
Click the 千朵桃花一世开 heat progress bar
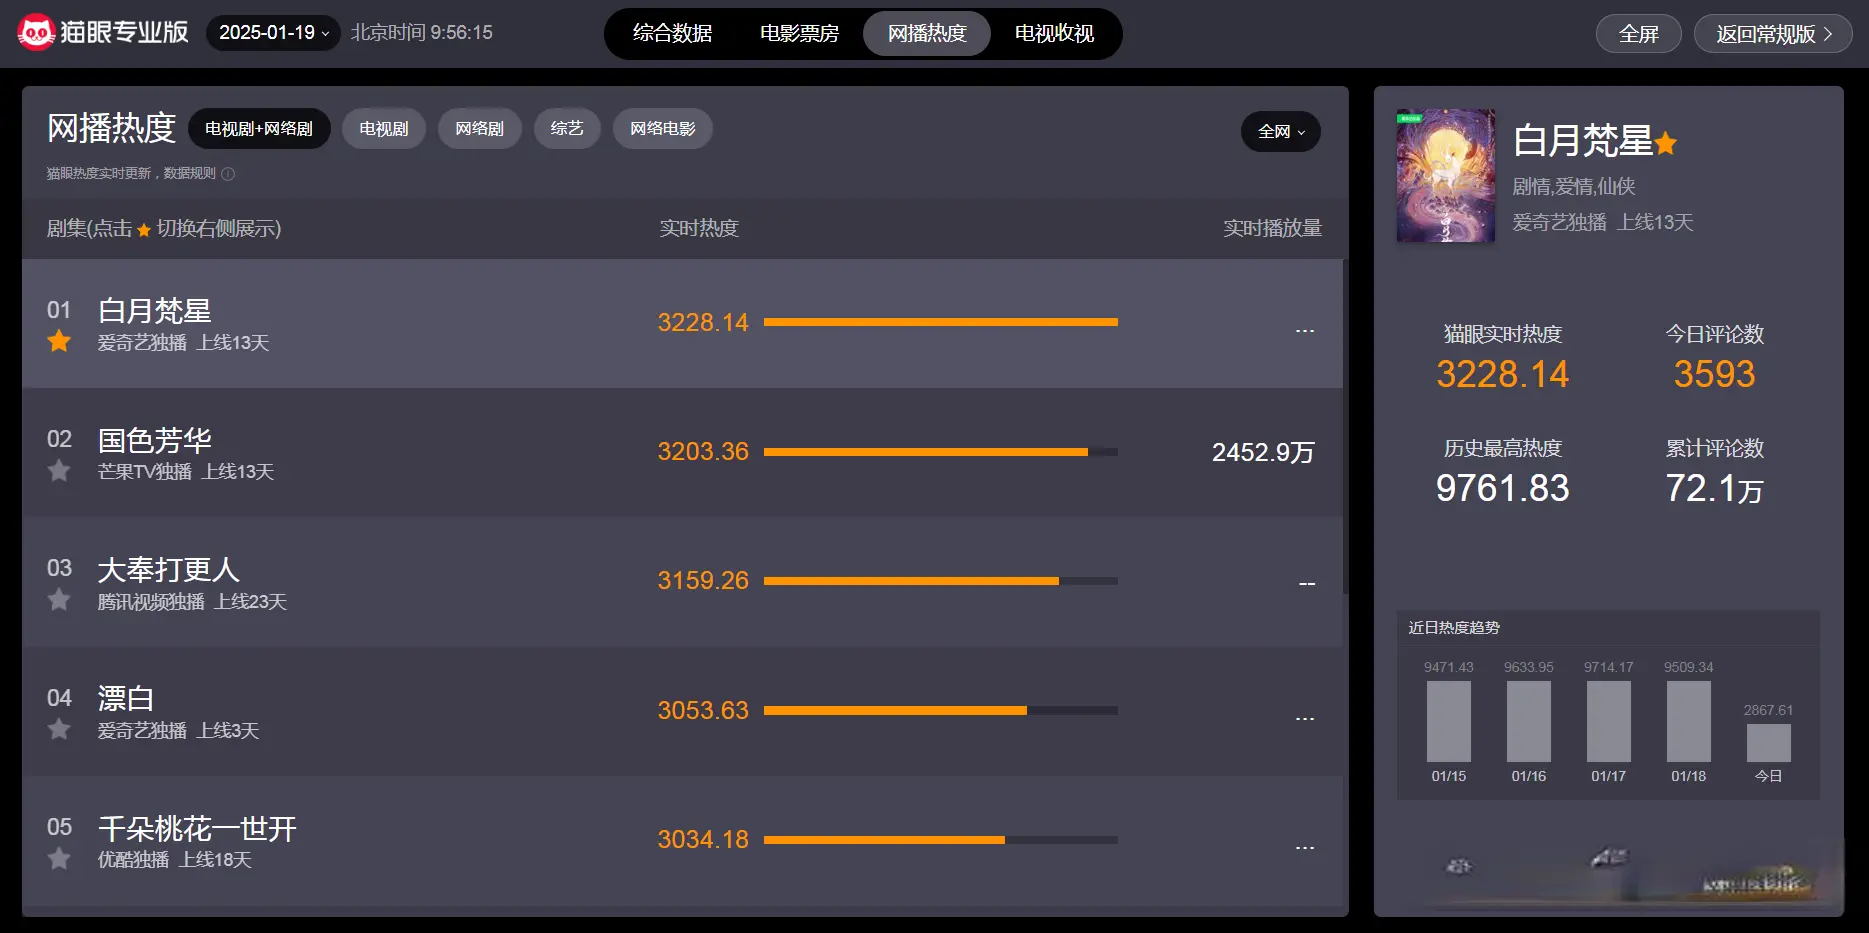(941, 840)
